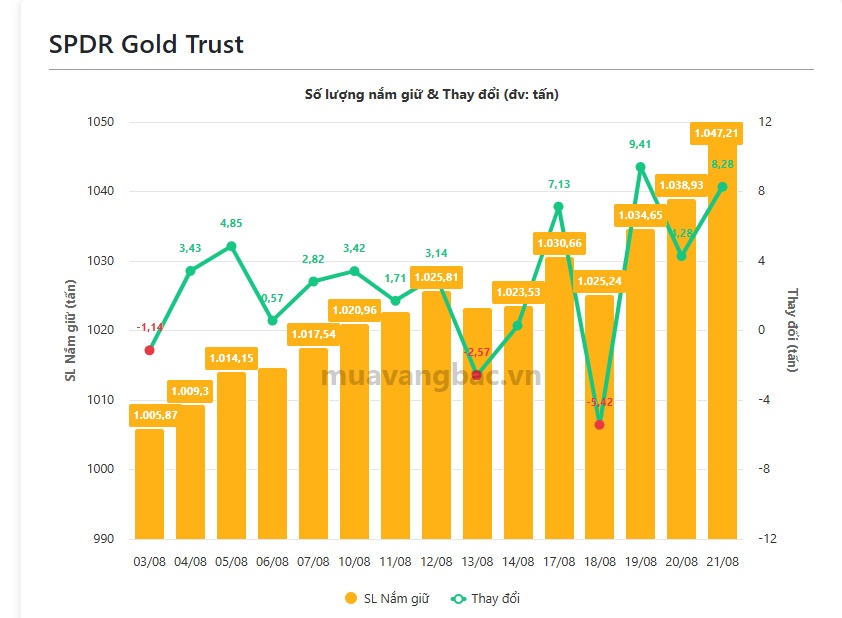842x618 pixels.
Task: Select the 4,85 green point on 05/08
Action: pos(231,246)
